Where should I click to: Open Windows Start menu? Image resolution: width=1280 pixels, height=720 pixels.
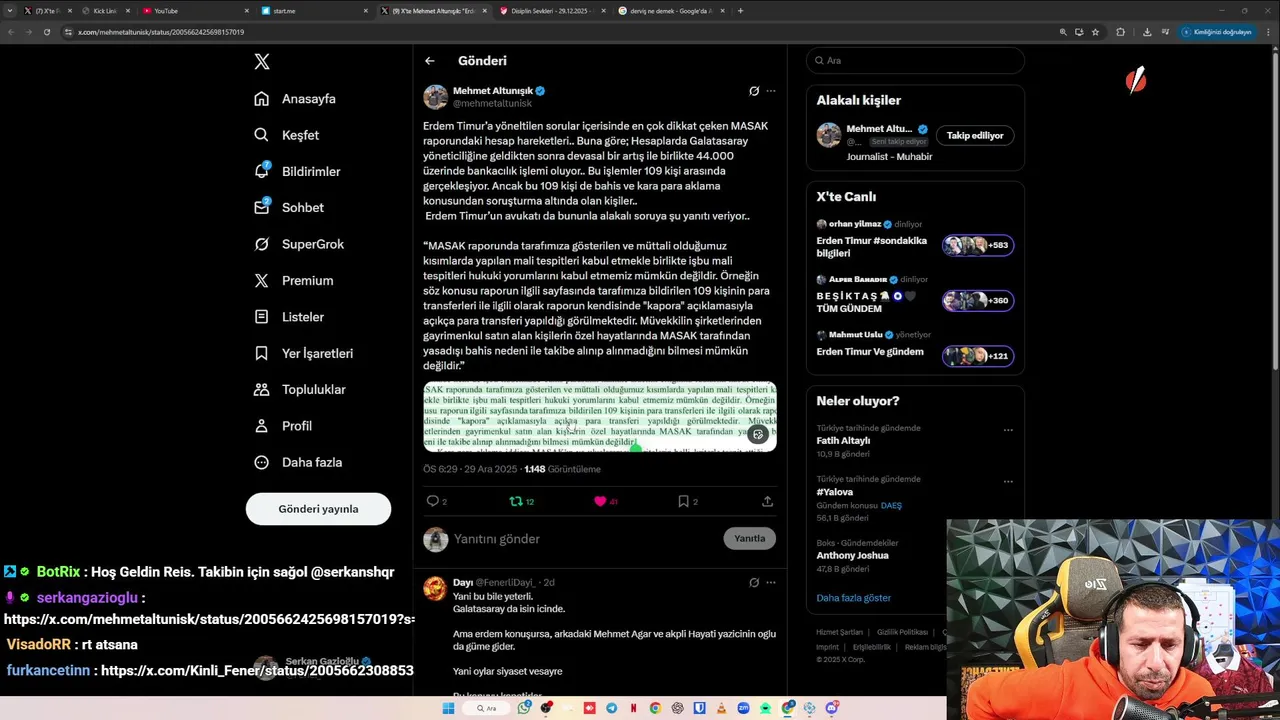click(448, 708)
